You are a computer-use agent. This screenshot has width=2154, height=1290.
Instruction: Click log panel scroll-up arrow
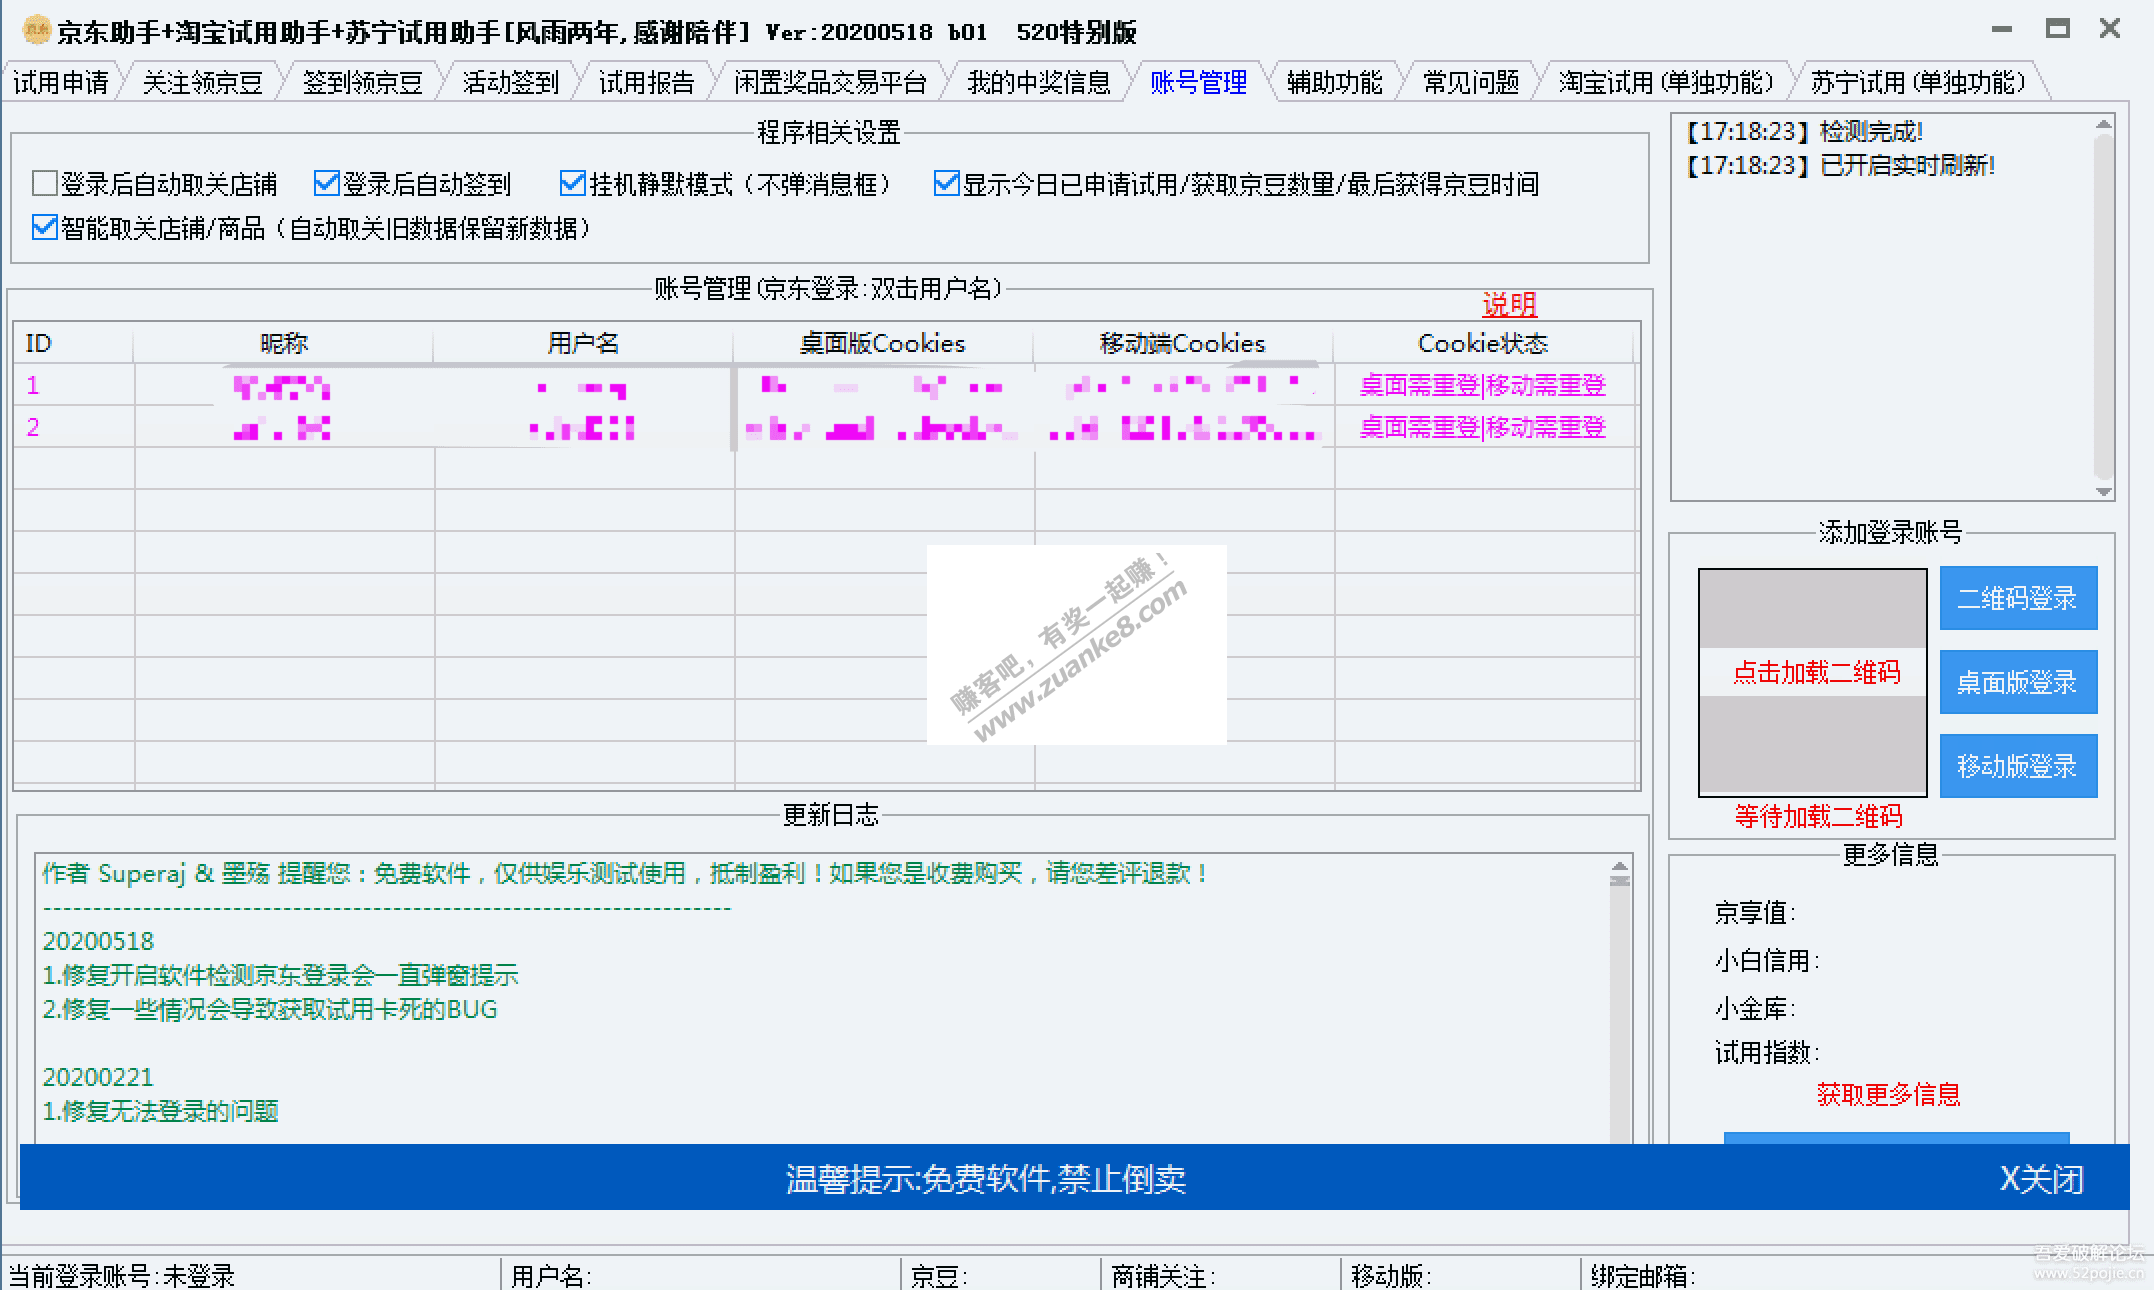[2104, 125]
